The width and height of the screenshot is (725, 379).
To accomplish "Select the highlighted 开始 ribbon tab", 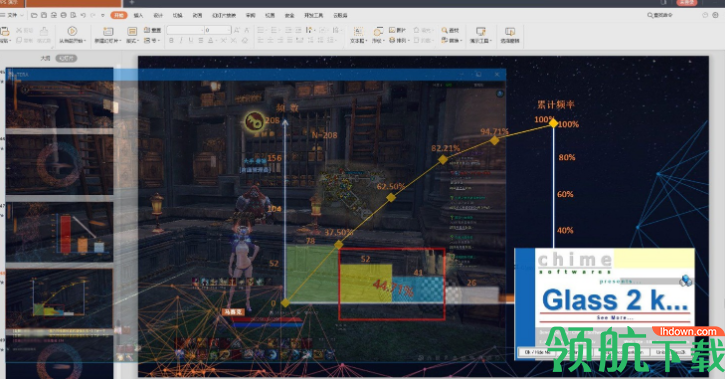I will (119, 15).
